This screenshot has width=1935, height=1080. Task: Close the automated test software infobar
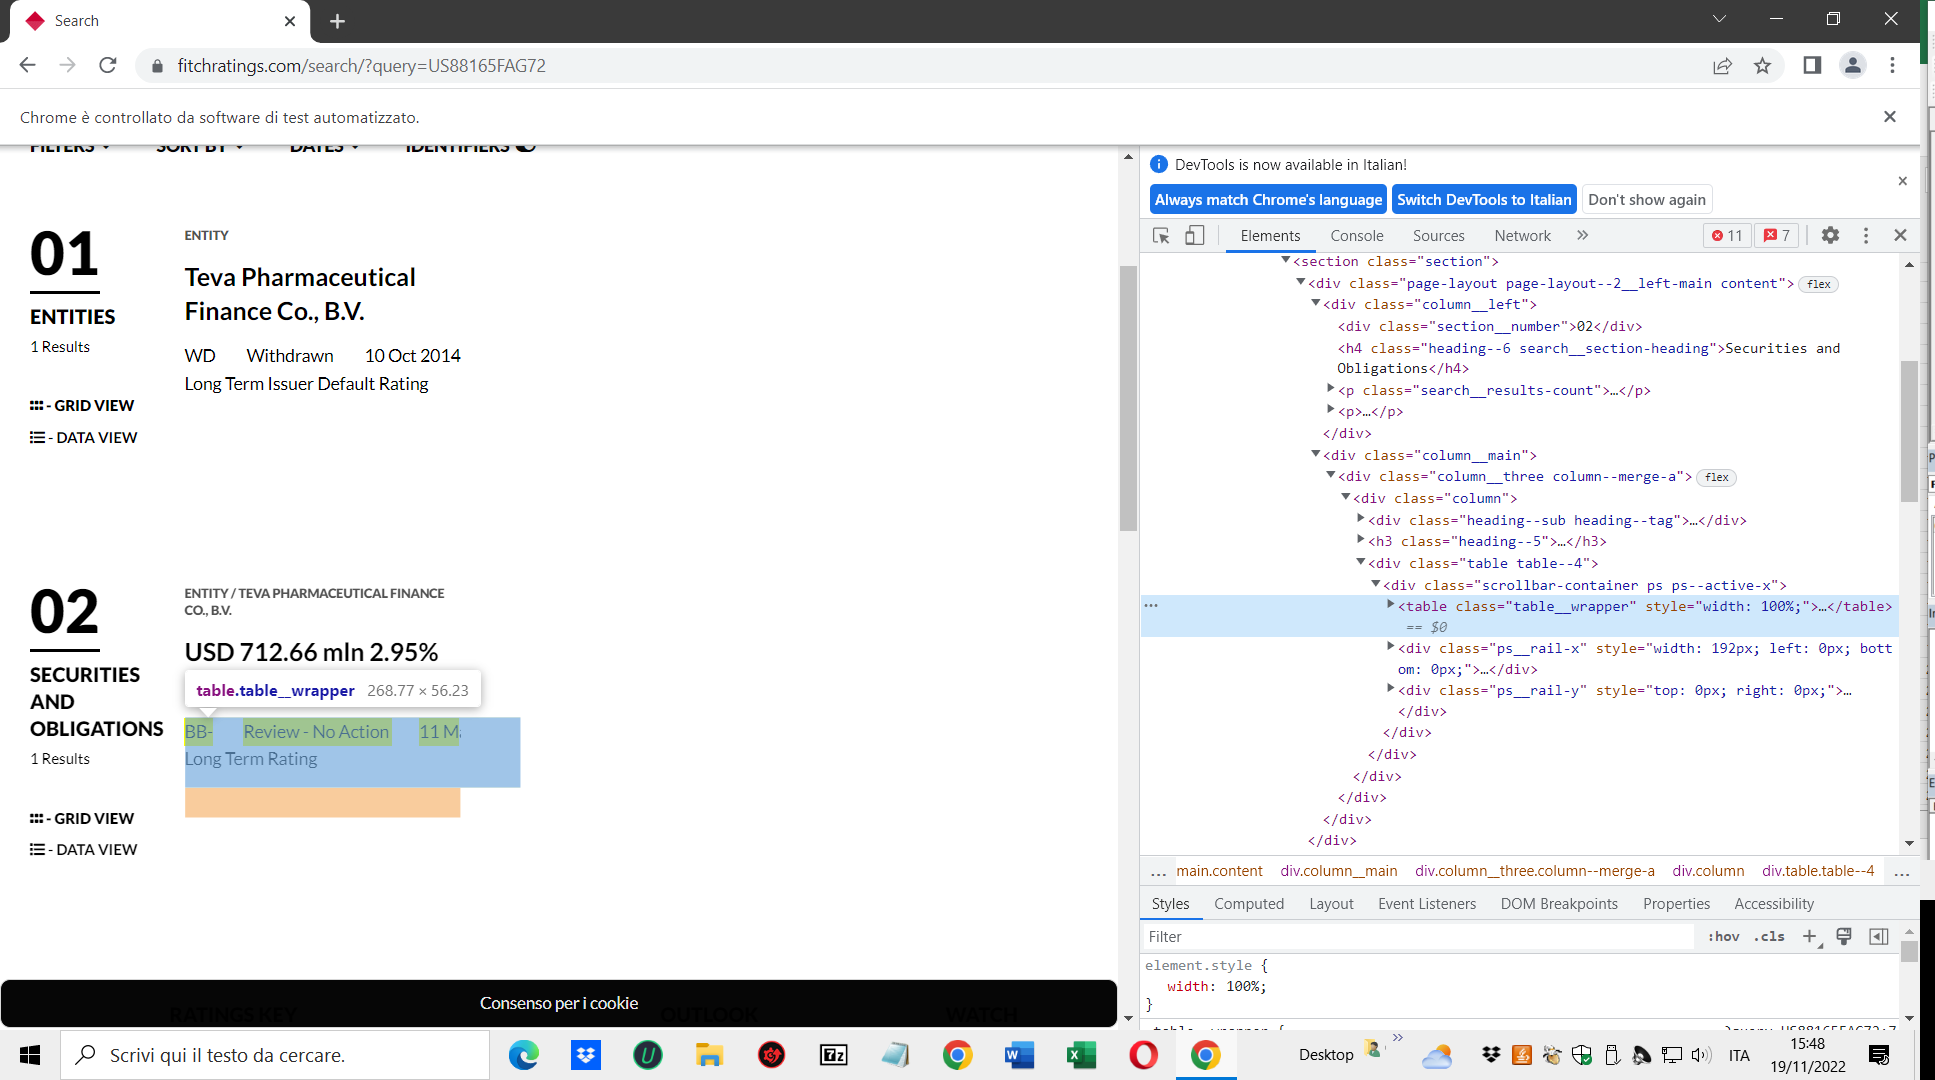1889,117
